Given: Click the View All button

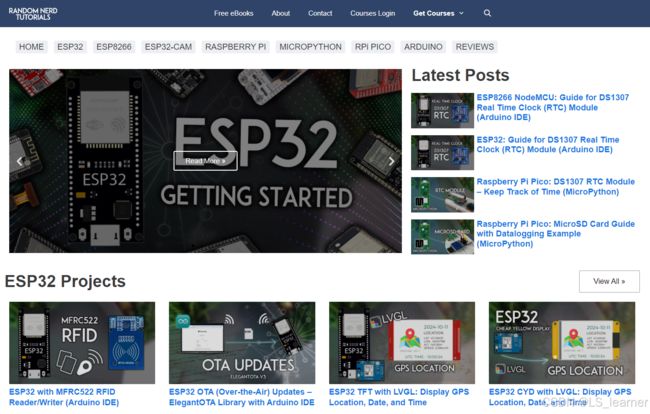Looking at the screenshot, I should [x=609, y=281].
